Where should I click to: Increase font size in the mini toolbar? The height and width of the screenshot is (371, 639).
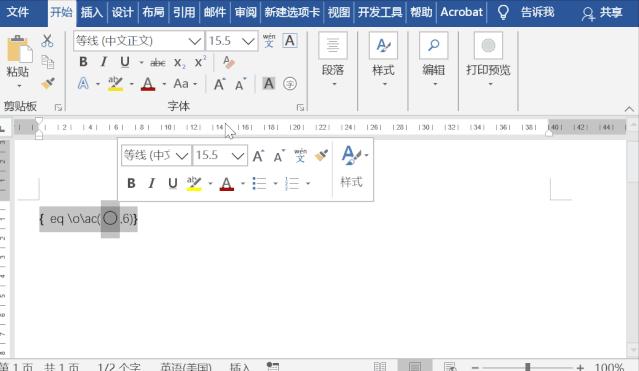(x=258, y=156)
